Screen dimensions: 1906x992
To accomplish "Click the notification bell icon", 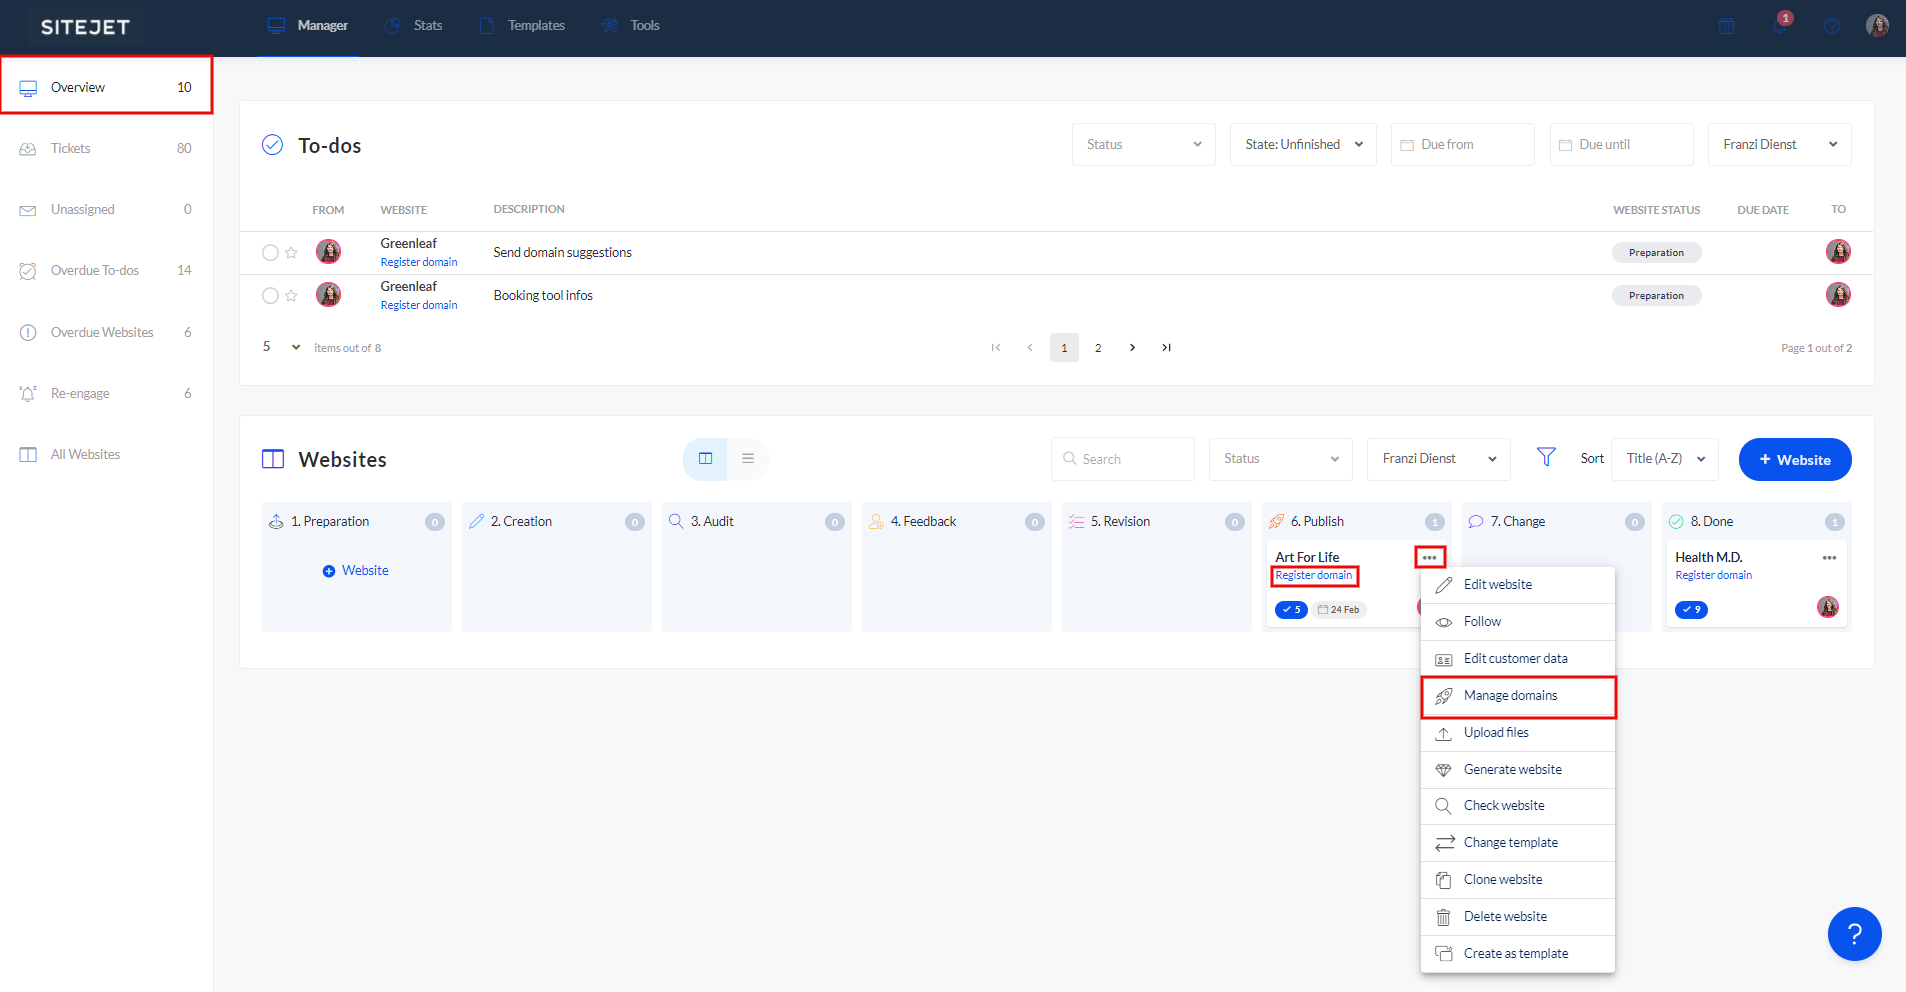I will (1779, 26).
